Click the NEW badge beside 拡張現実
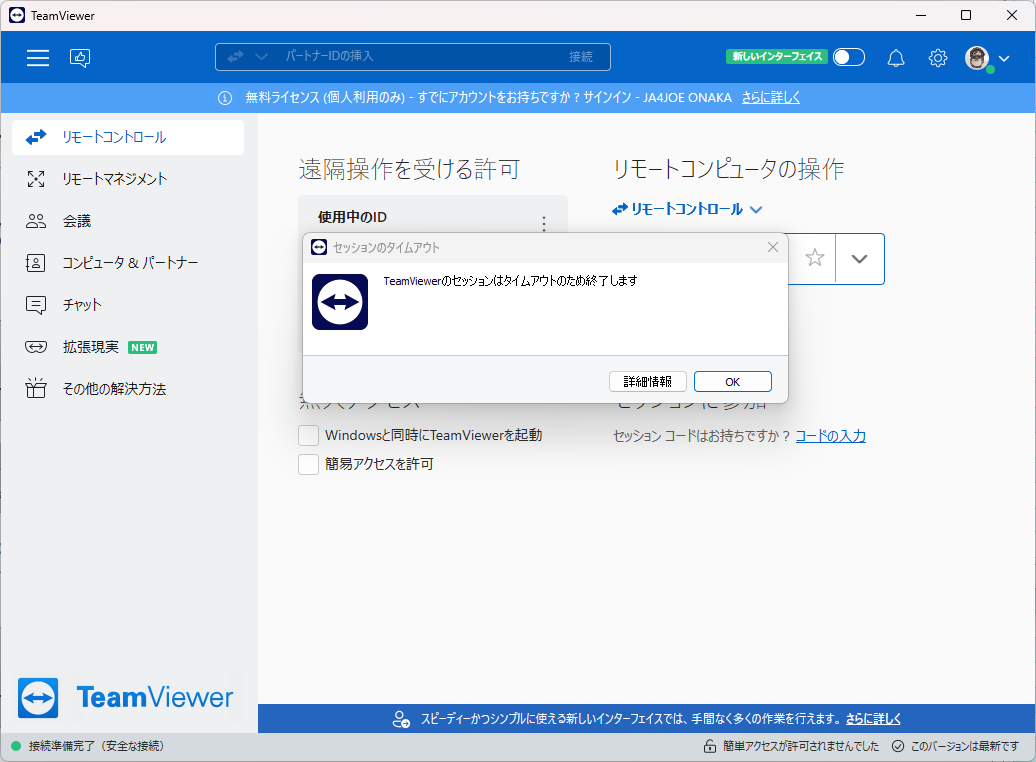1036x762 pixels. coord(143,348)
